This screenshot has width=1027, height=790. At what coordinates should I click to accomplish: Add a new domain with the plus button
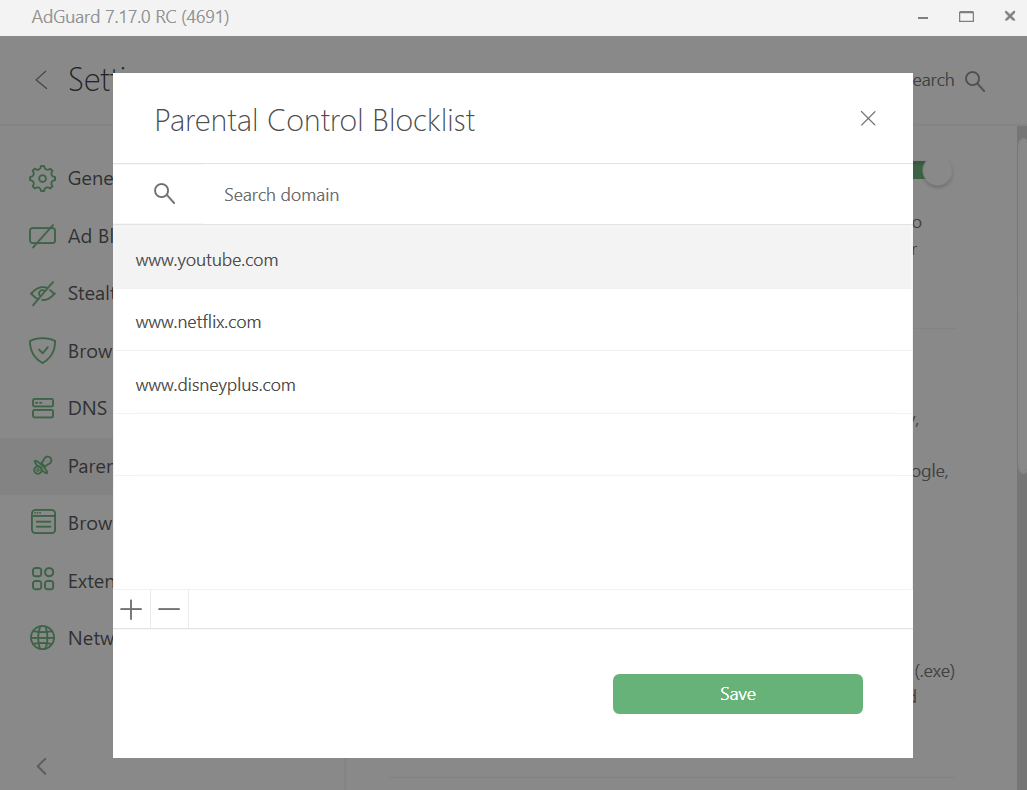tap(130, 609)
